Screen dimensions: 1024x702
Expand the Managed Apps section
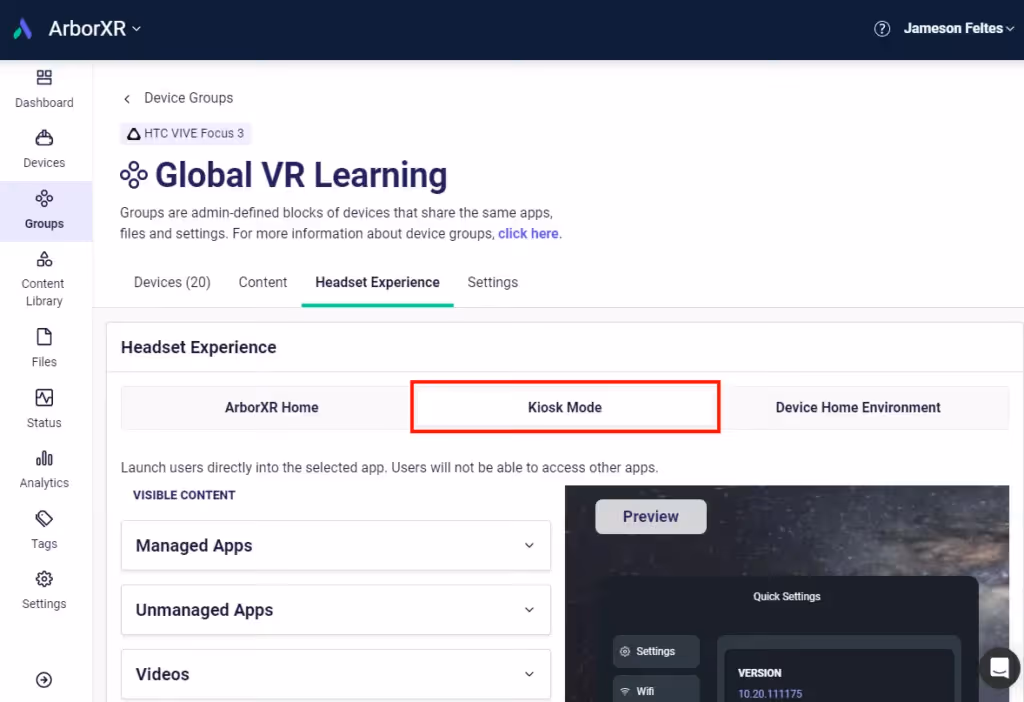point(336,545)
